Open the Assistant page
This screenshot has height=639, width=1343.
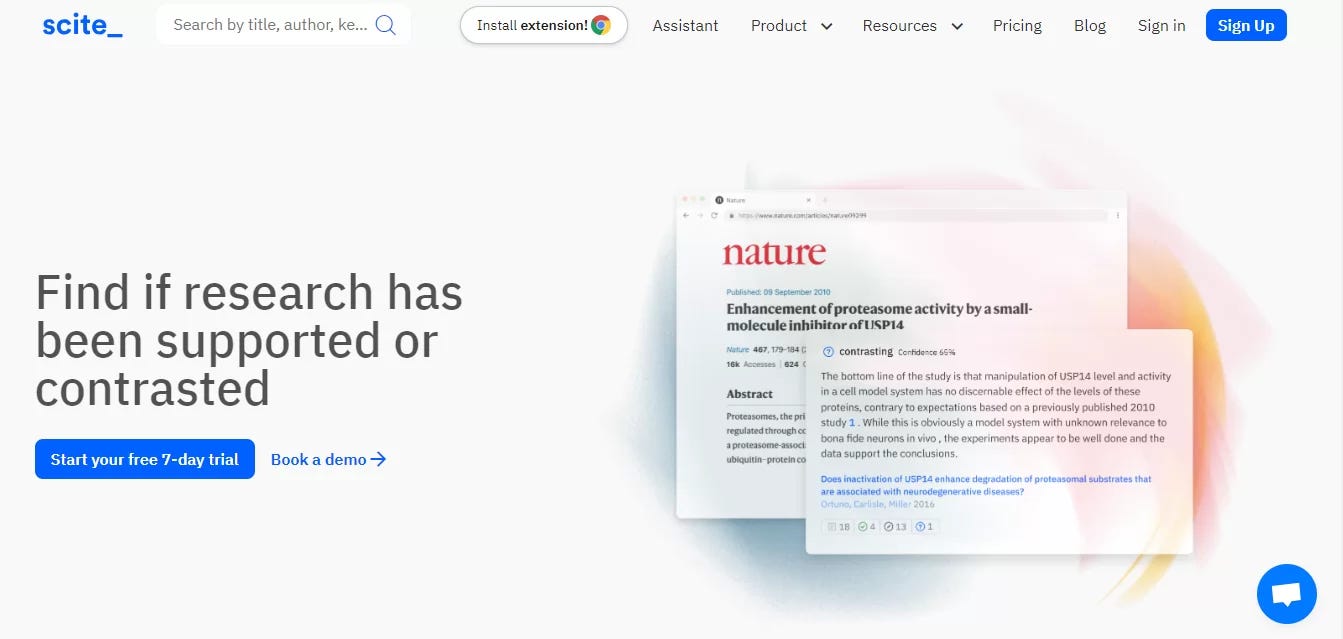click(685, 26)
